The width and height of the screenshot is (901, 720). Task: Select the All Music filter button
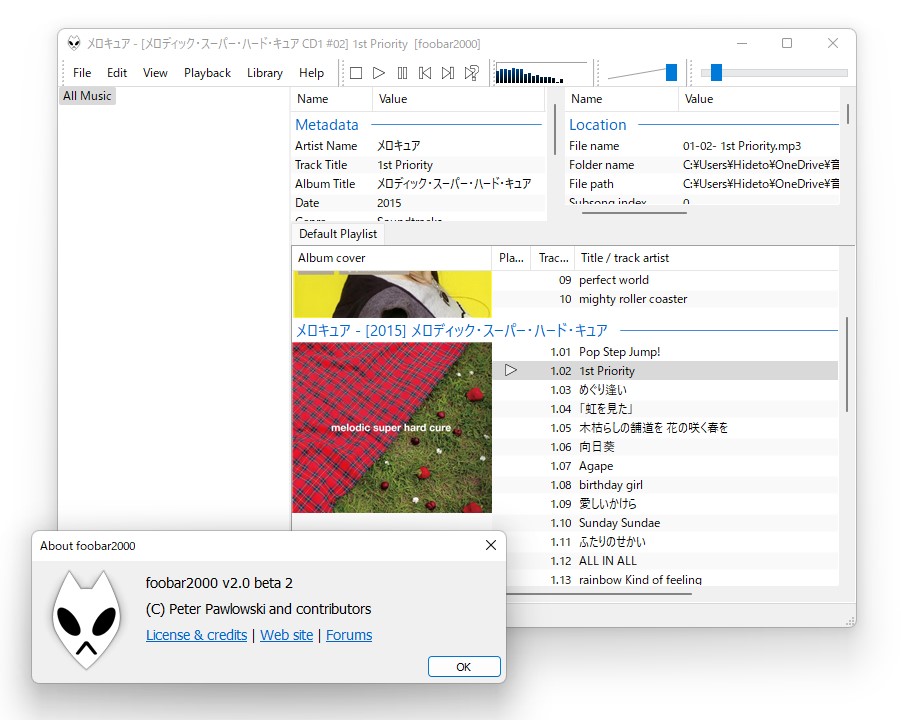coord(86,95)
